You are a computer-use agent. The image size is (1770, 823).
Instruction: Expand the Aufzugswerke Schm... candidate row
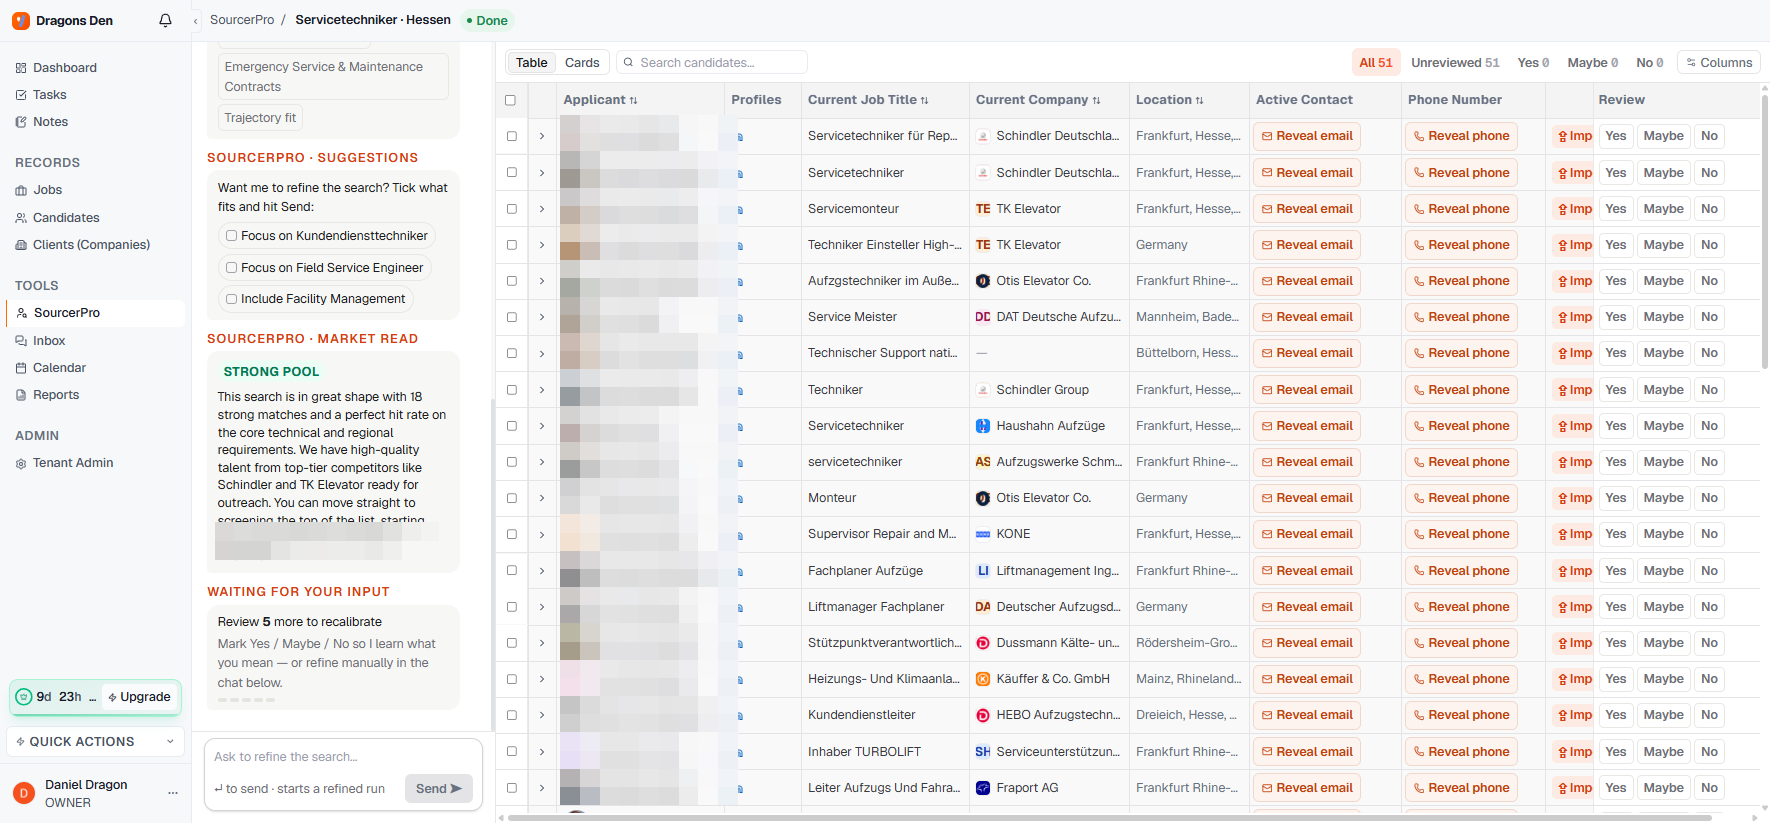[x=542, y=462]
